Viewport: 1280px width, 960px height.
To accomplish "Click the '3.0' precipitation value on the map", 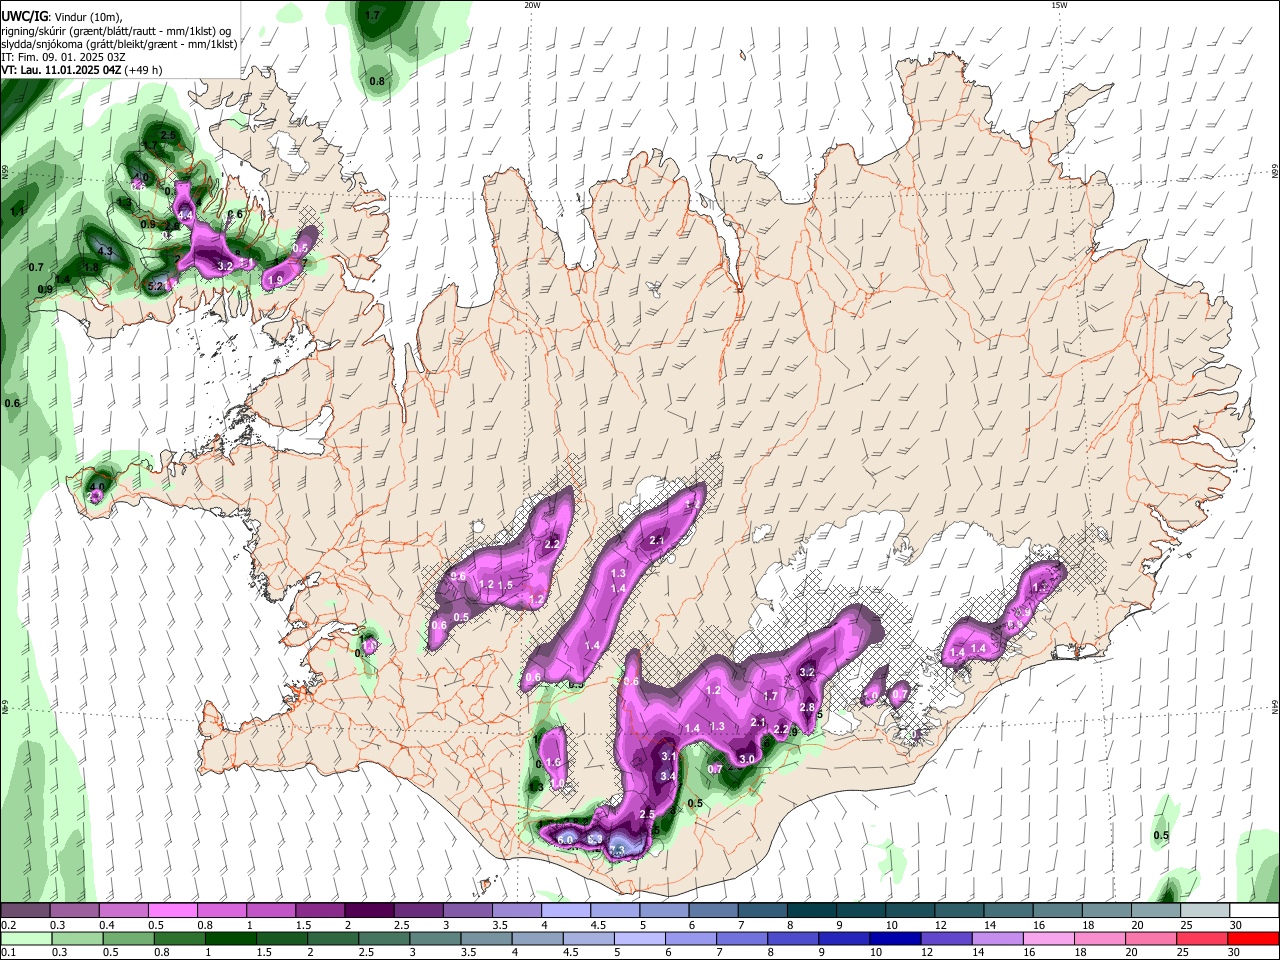I will coord(746,760).
